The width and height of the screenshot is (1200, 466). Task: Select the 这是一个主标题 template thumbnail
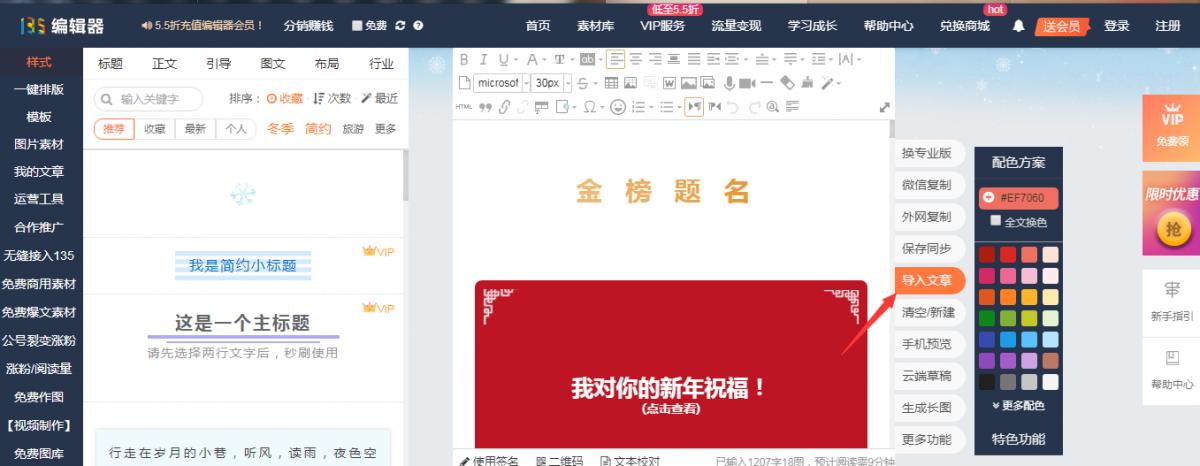point(243,323)
